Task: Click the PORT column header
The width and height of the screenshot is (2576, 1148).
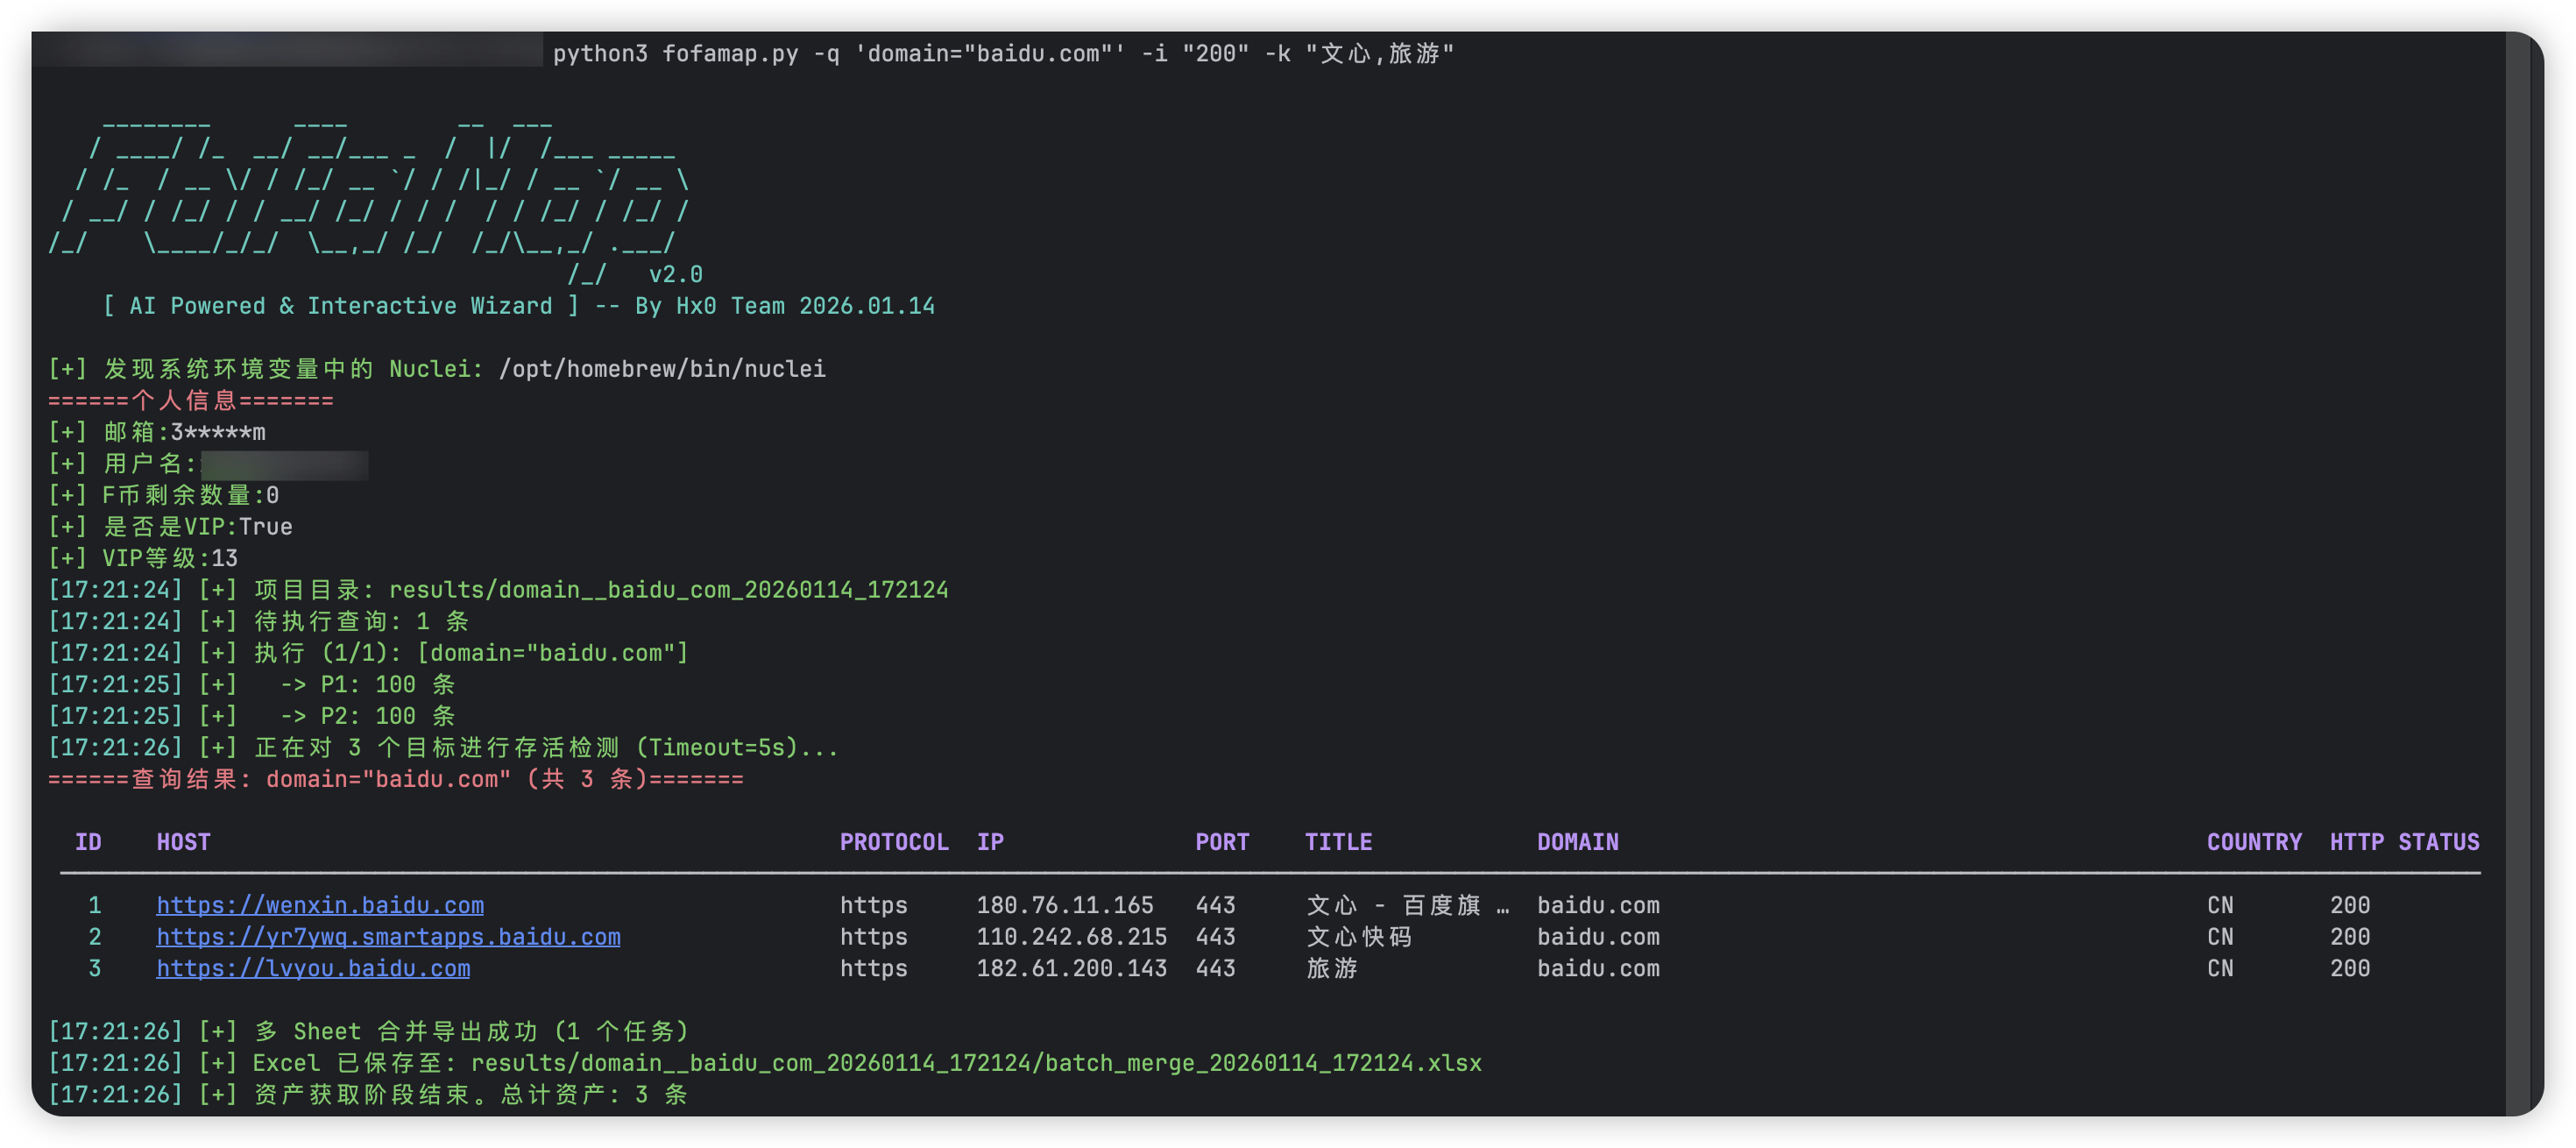Action: point(1221,842)
